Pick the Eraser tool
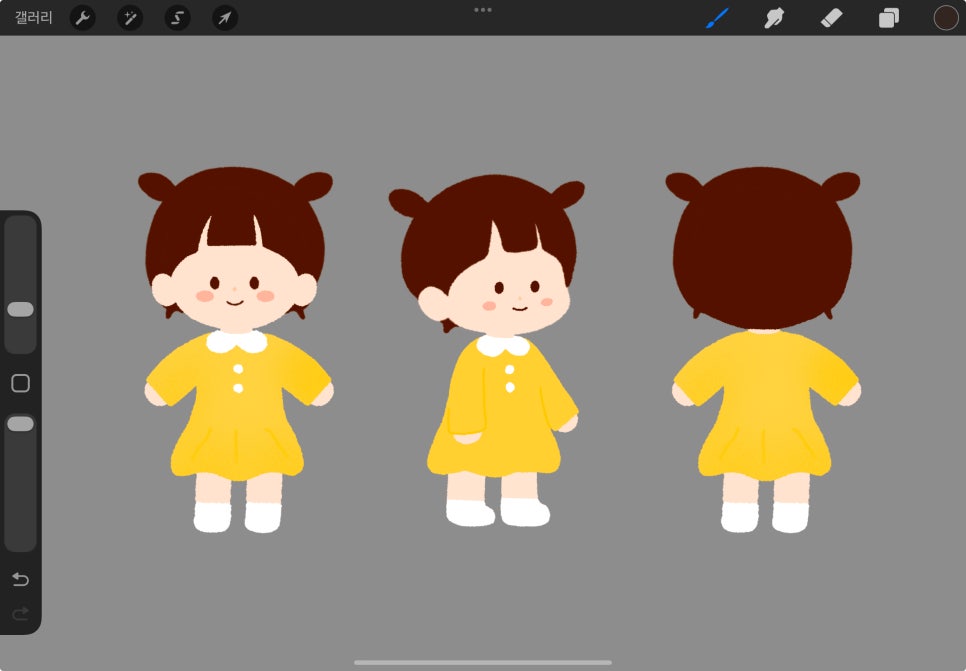Viewport: 966px width, 671px height. pyautogui.click(x=831, y=18)
